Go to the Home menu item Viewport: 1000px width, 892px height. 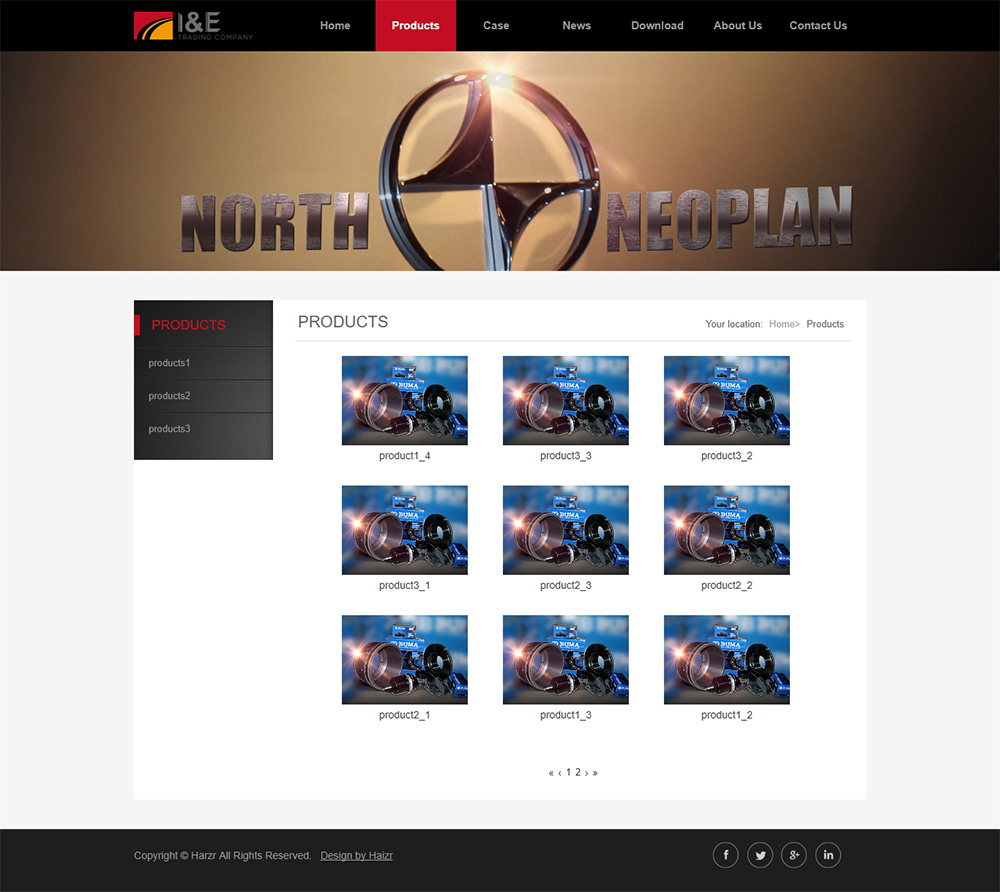(335, 26)
